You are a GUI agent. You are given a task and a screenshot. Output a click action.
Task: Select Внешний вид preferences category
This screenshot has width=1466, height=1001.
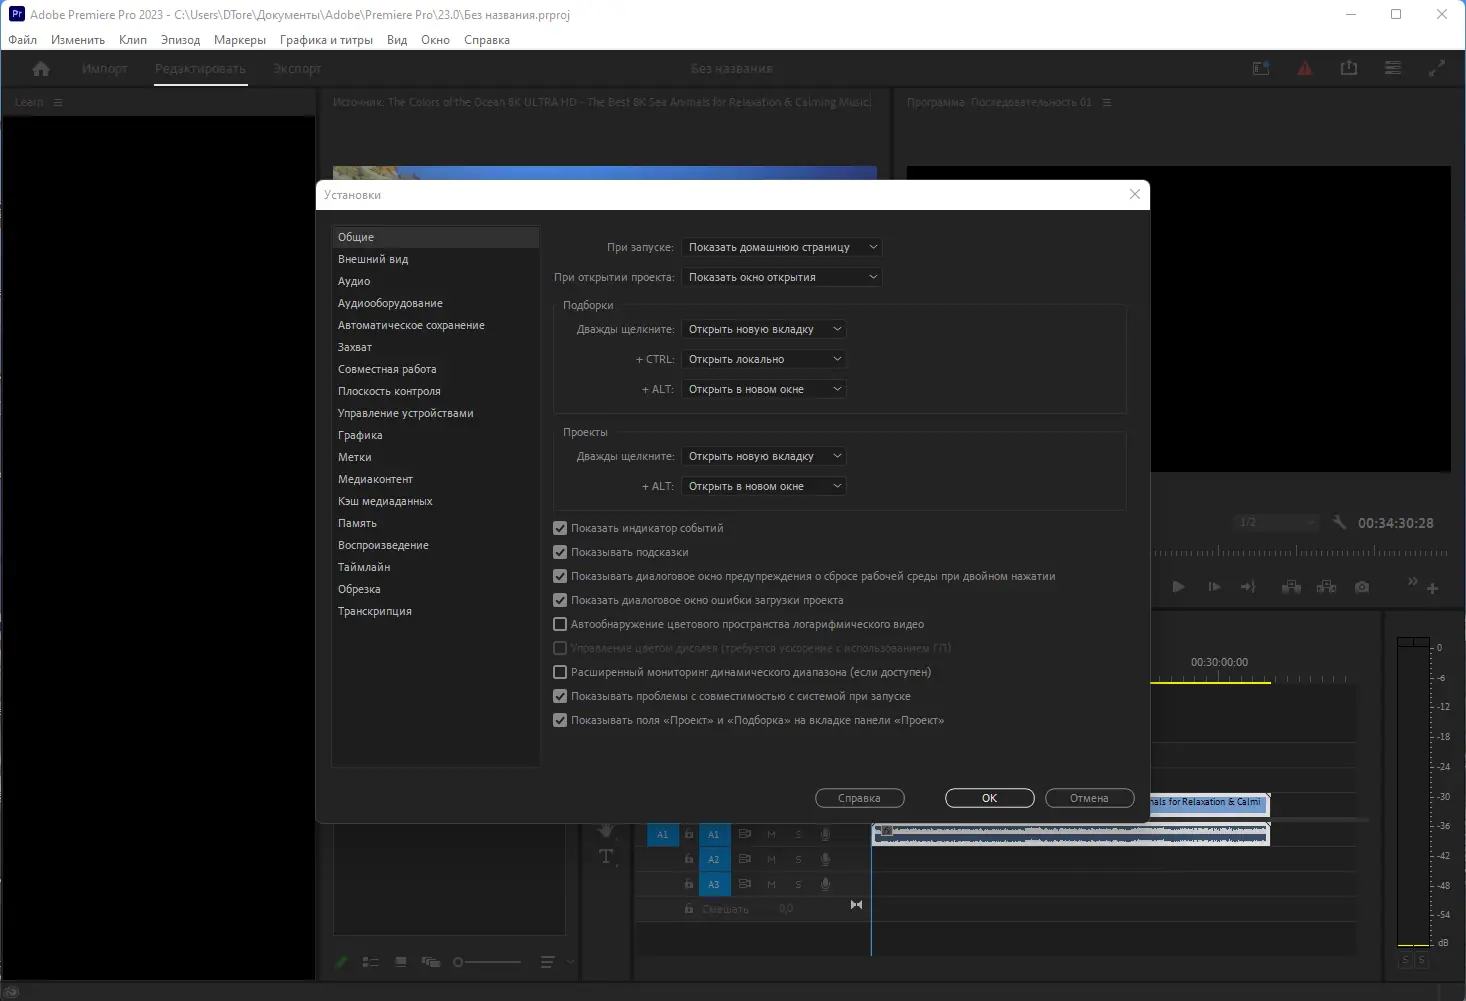436,259
